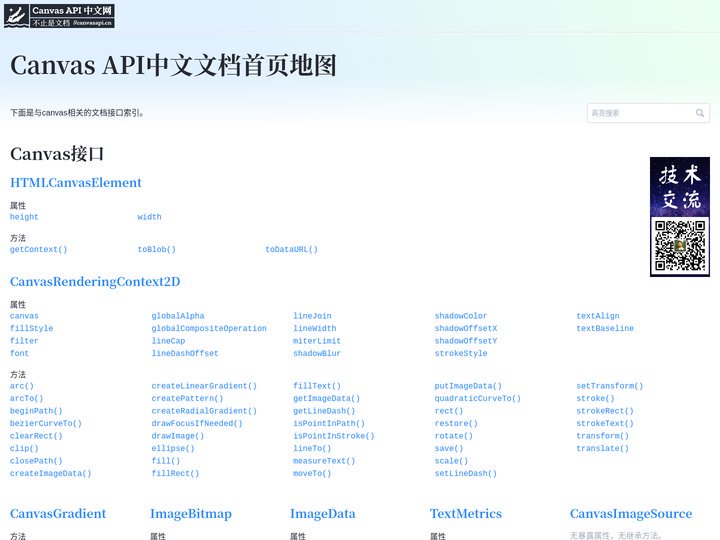Image resolution: width=720 pixels, height=540 pixels.
Task: Open the fillRect() method link
Action: point(175,473)
